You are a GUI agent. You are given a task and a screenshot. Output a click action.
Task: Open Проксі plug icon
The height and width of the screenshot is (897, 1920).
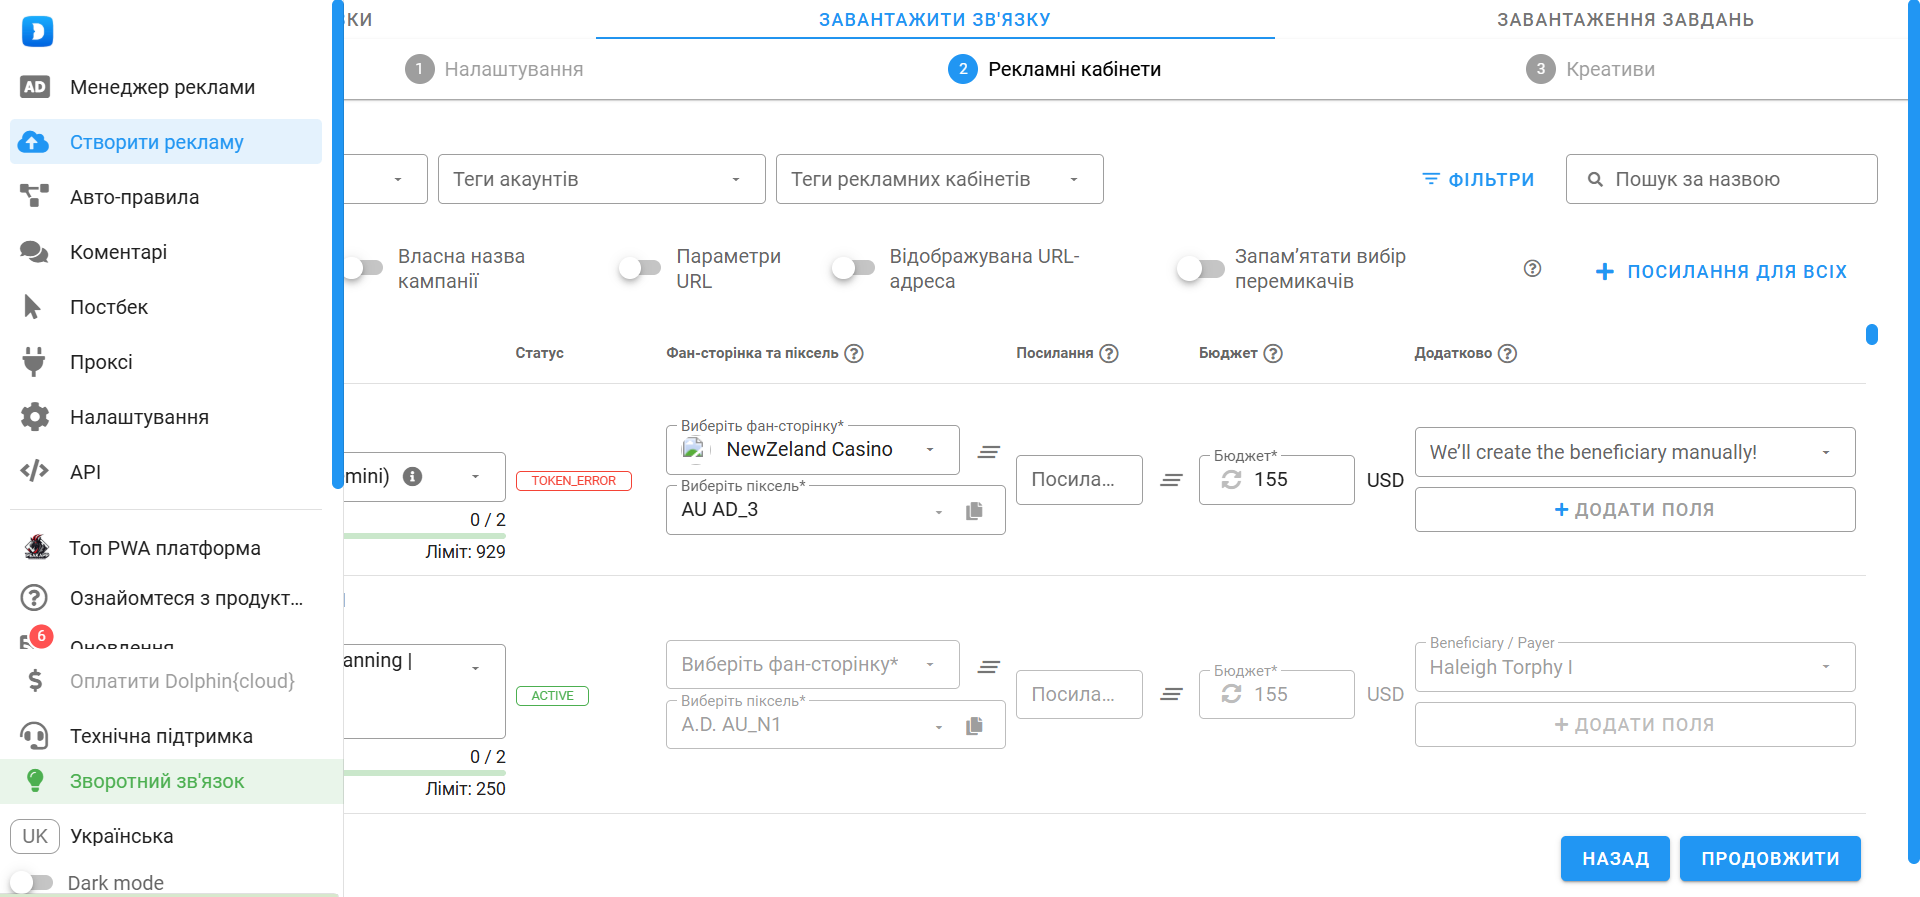coord(34,362)
